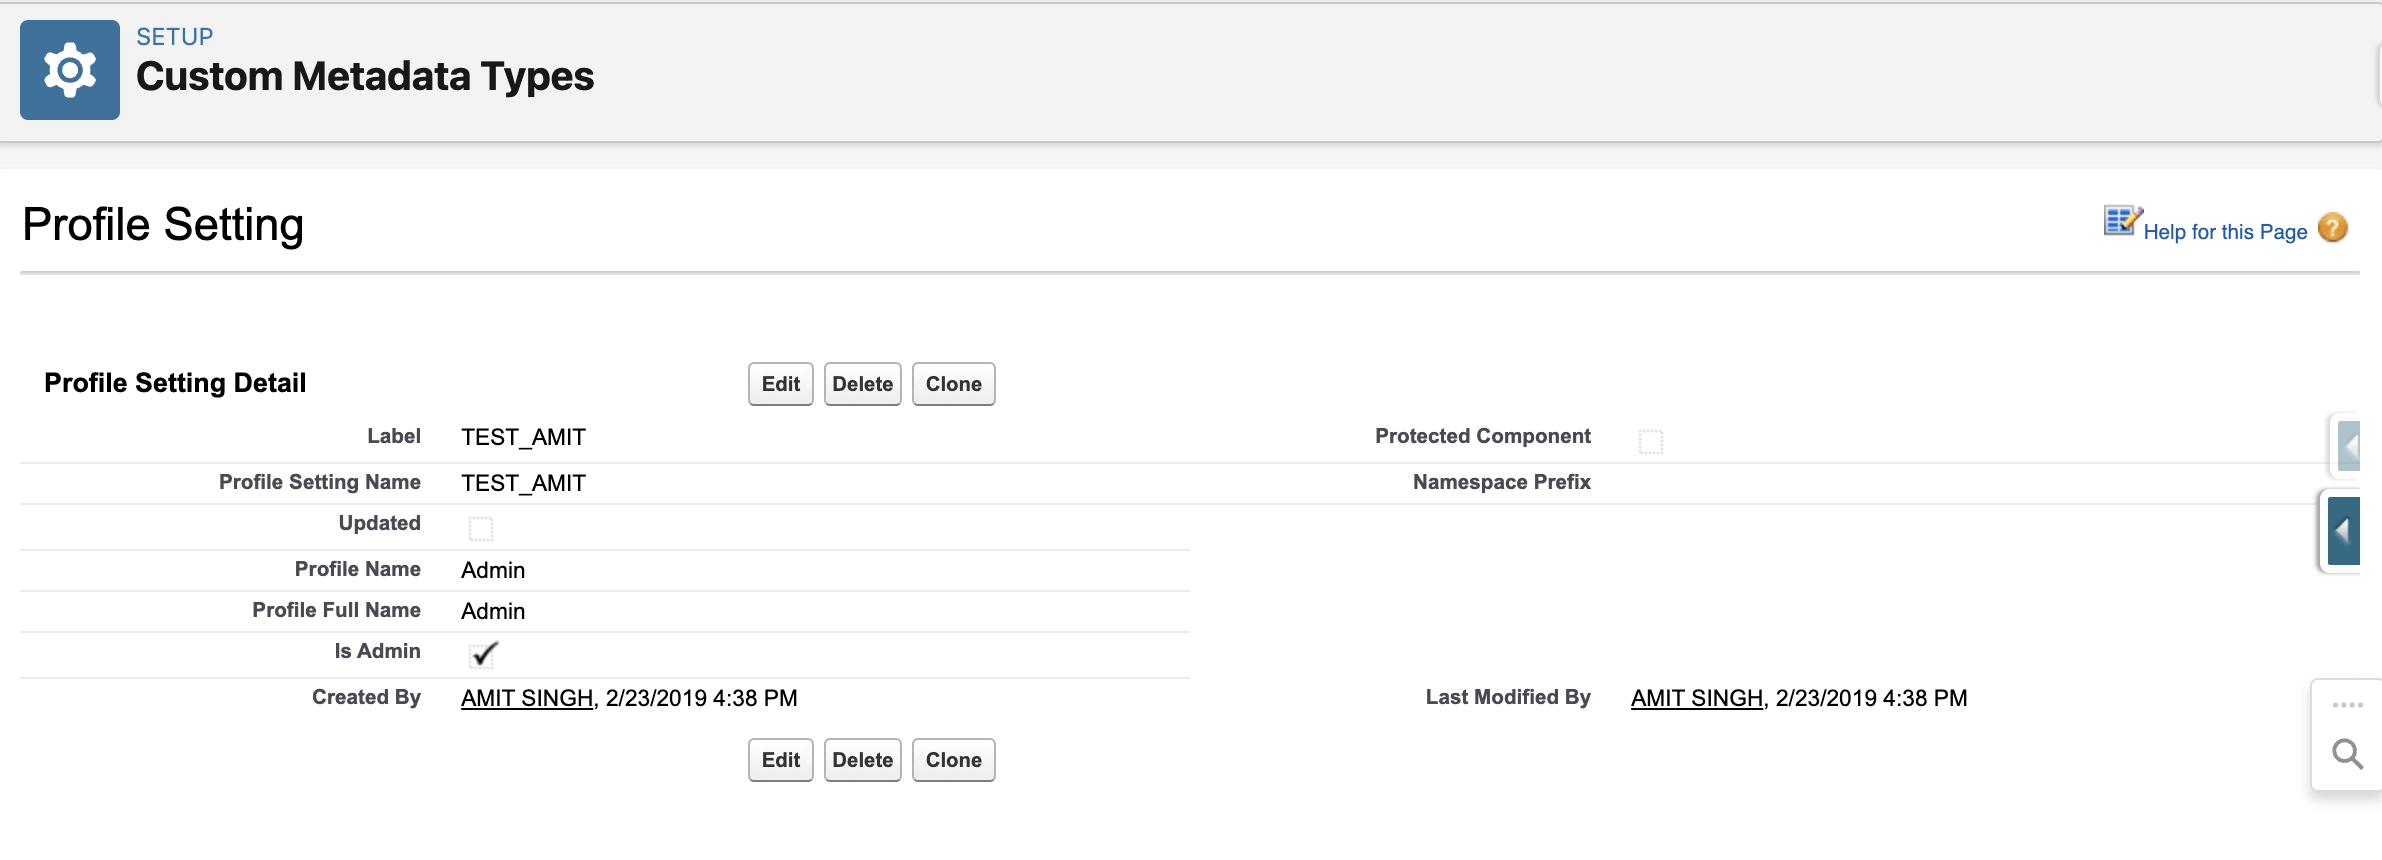
Task: Click the bottom Delete button
Action: 862,760
